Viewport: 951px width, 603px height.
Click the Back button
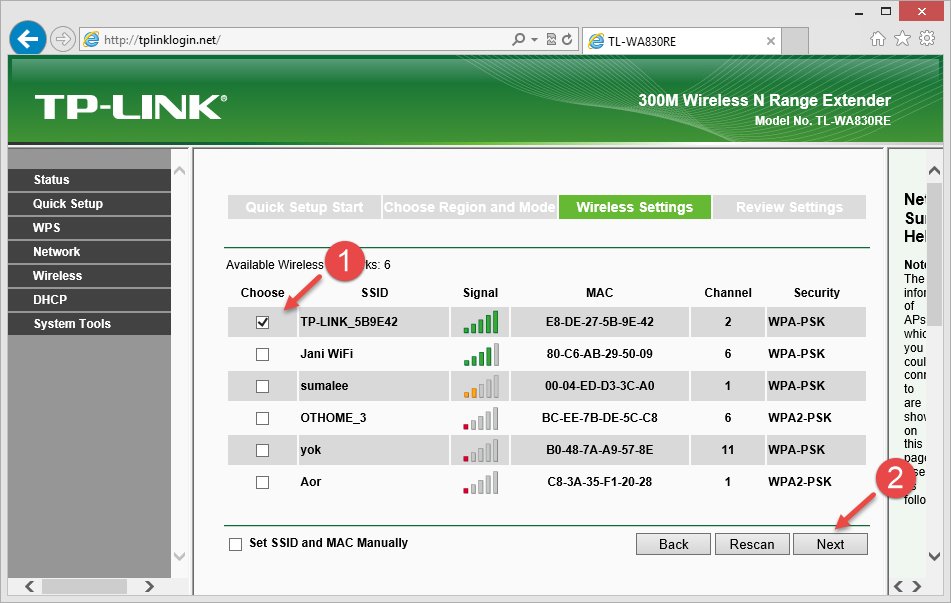673,544
